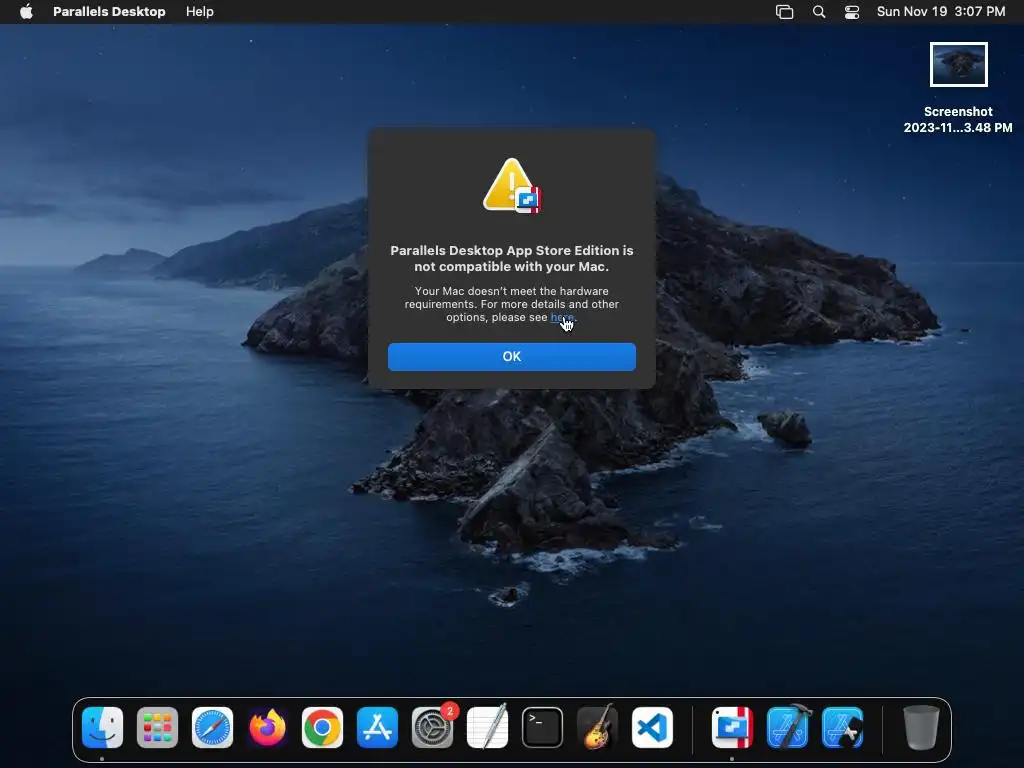Image resolution: width=1024 pixels, height=768 pixels.
Task: Open the App Store from the Dock
Action: point(377,727)
